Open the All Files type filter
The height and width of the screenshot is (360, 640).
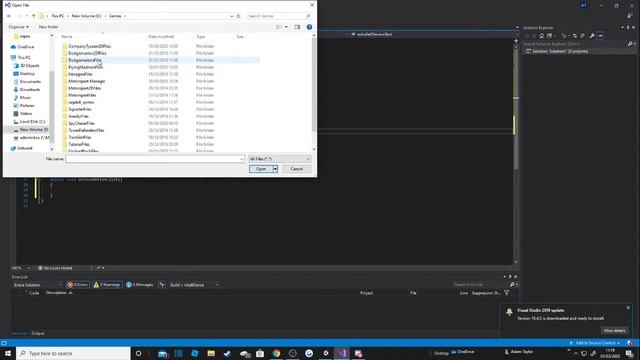click(x=280, y=159)
